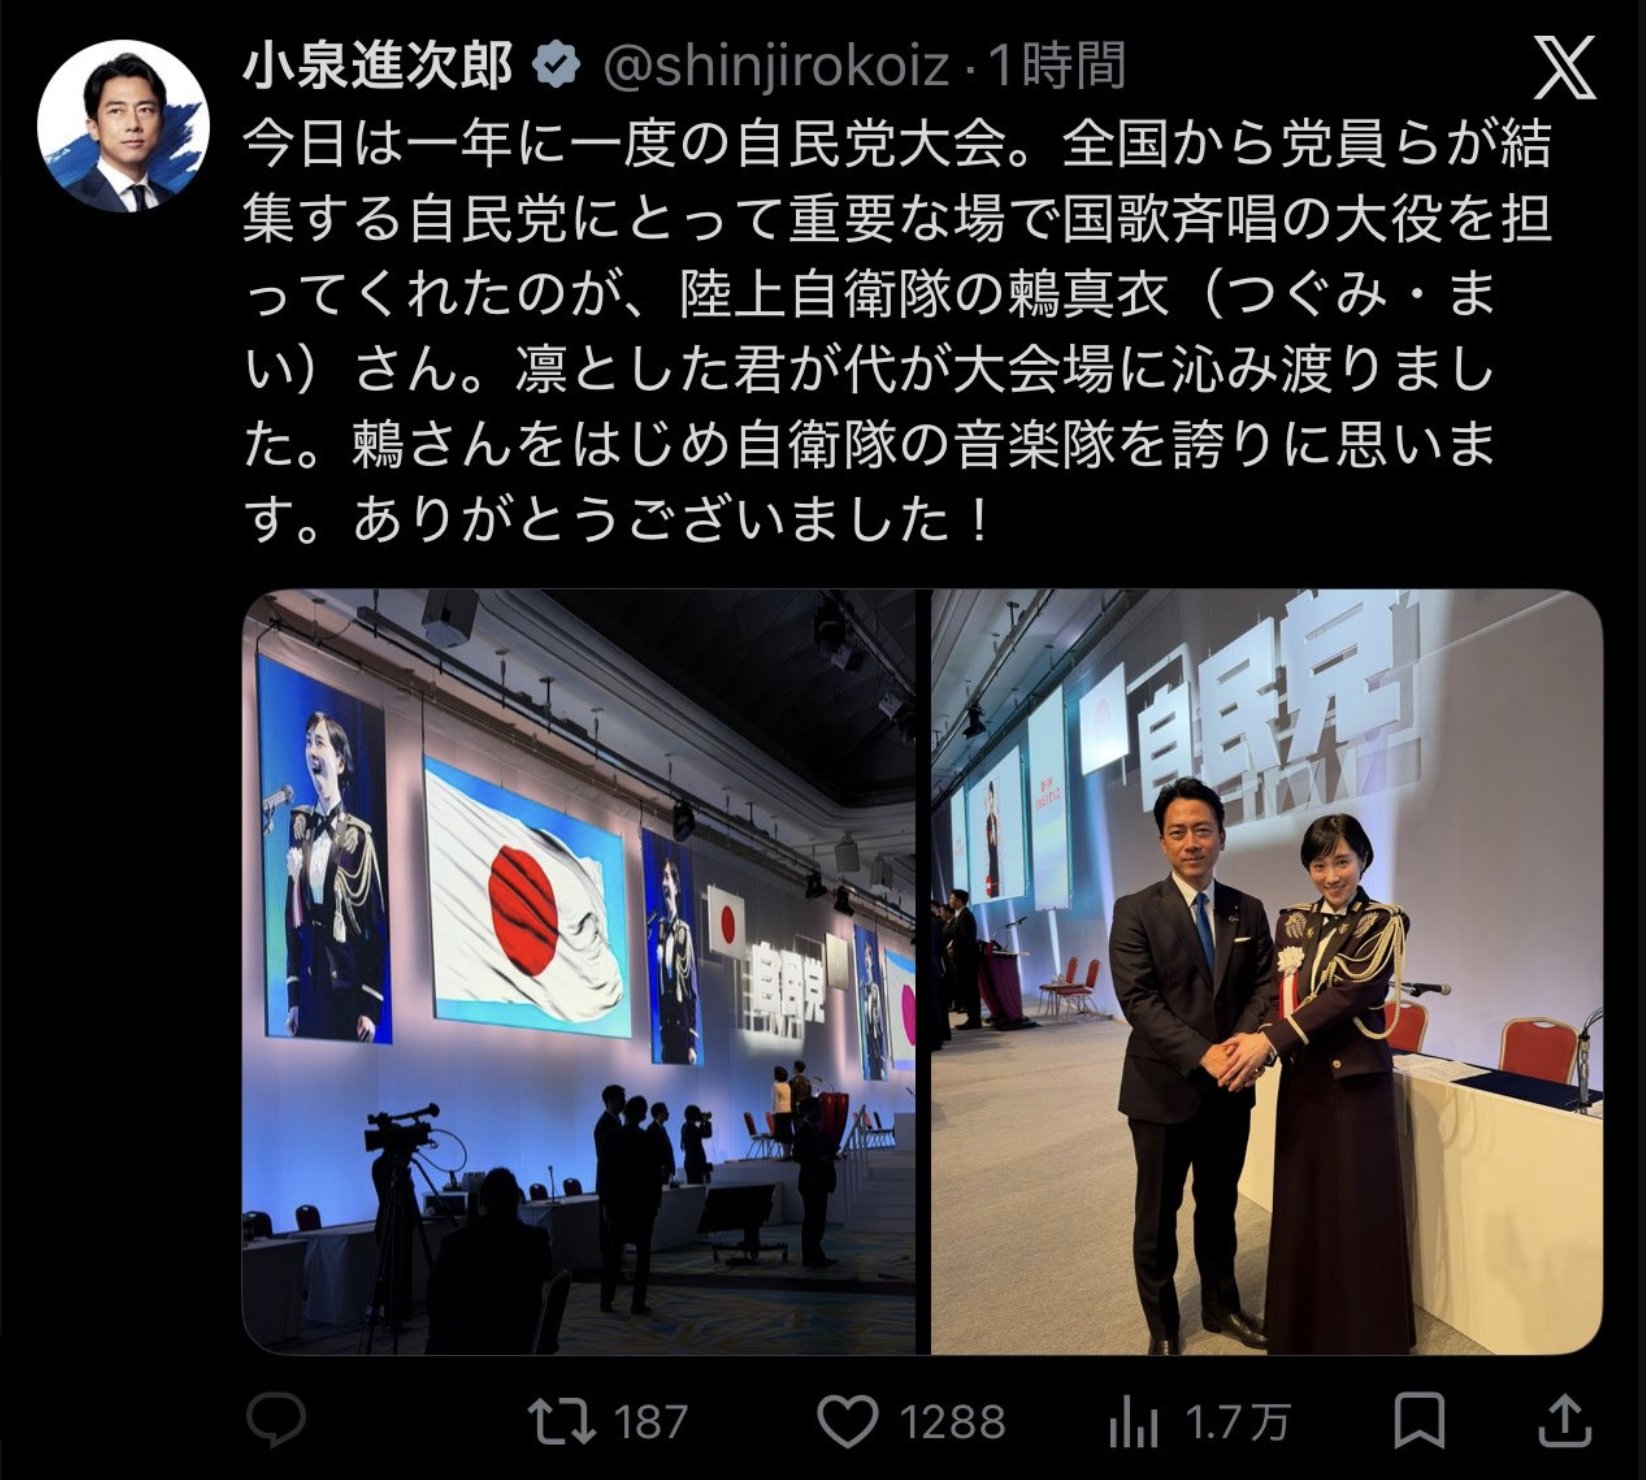
Task: Click the X logo at top right
Action: click(x=1564, y=69)
